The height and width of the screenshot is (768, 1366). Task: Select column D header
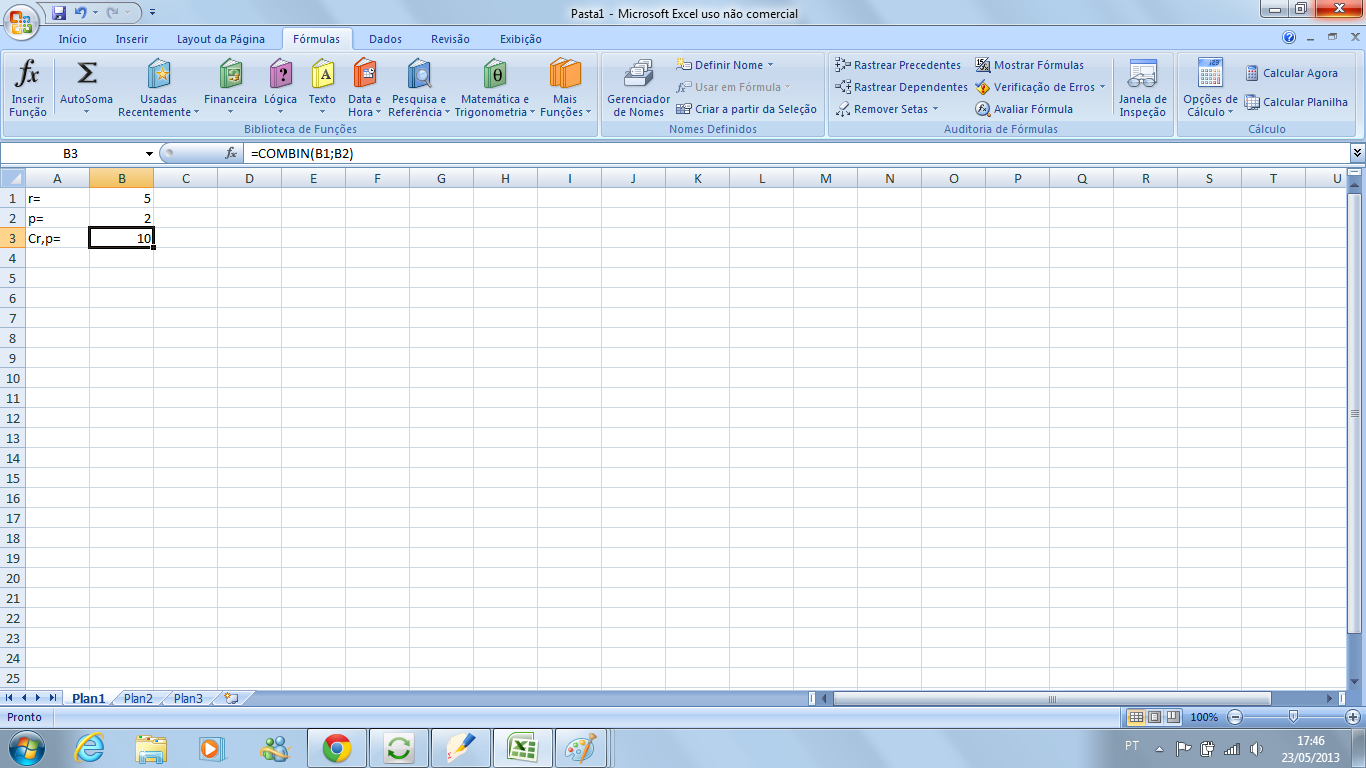(249, 178)
